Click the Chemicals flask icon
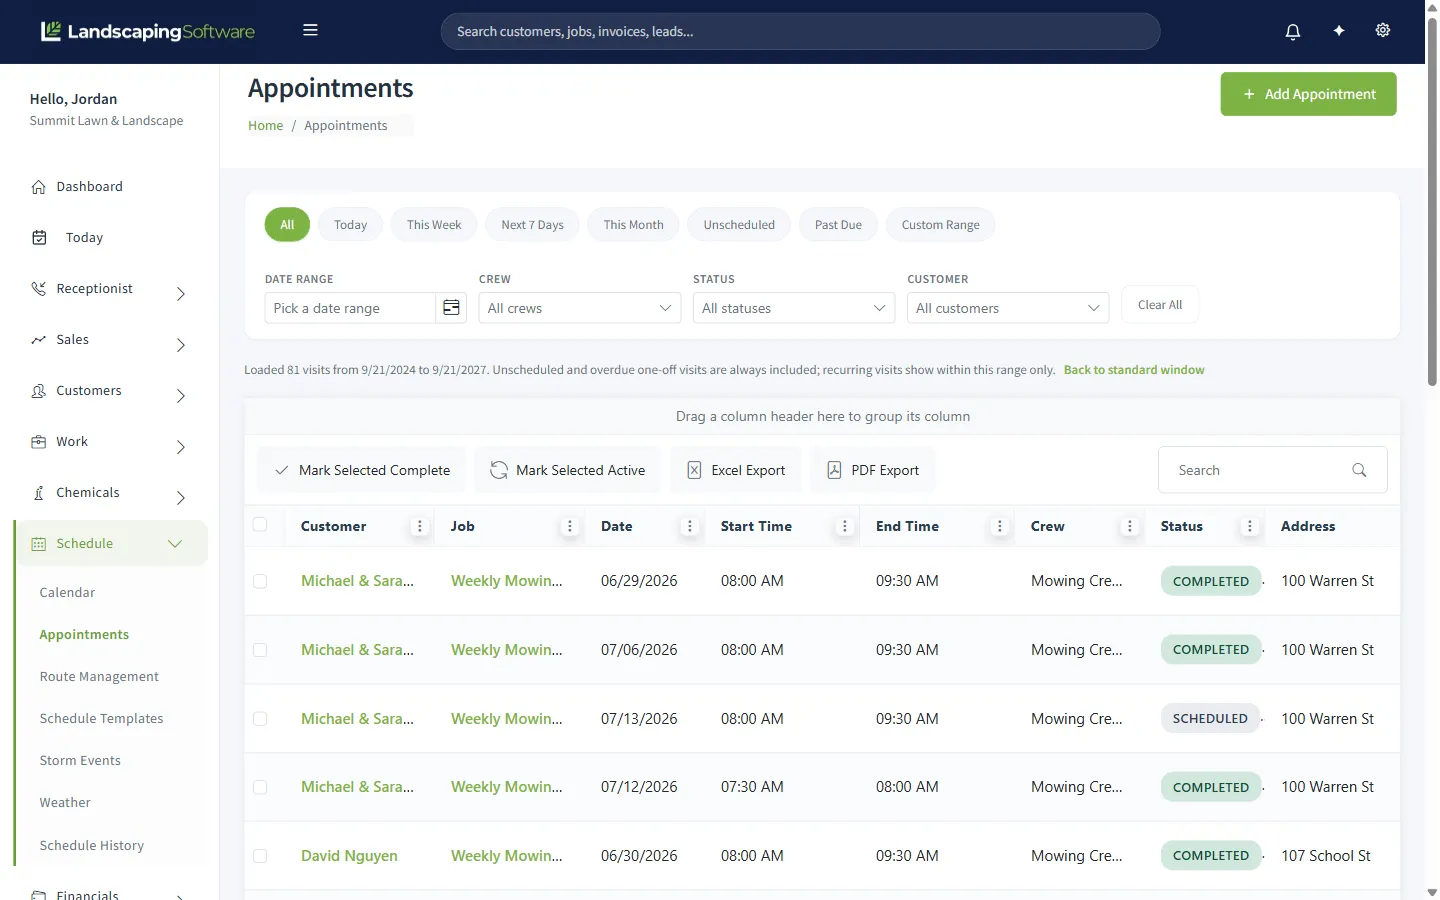The image size is (1440, 900). [x=39, y=492]
